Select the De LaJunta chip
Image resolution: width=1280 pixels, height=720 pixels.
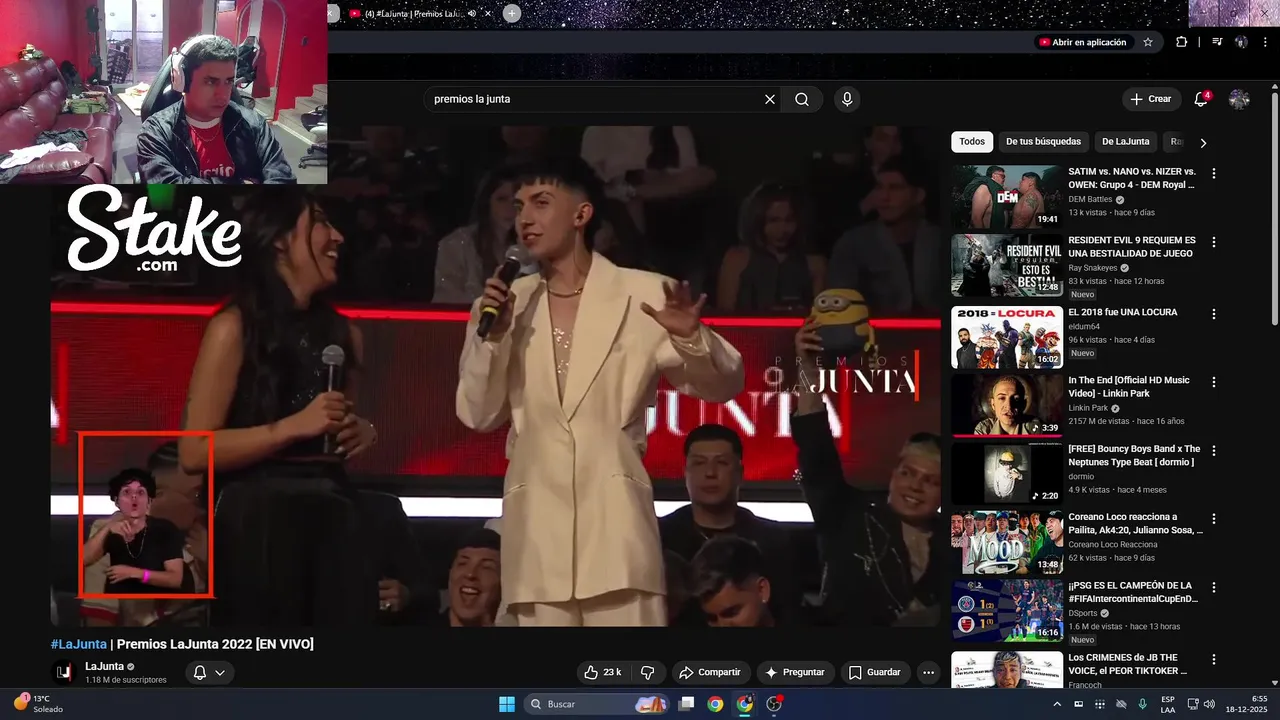pos(1126,142)
